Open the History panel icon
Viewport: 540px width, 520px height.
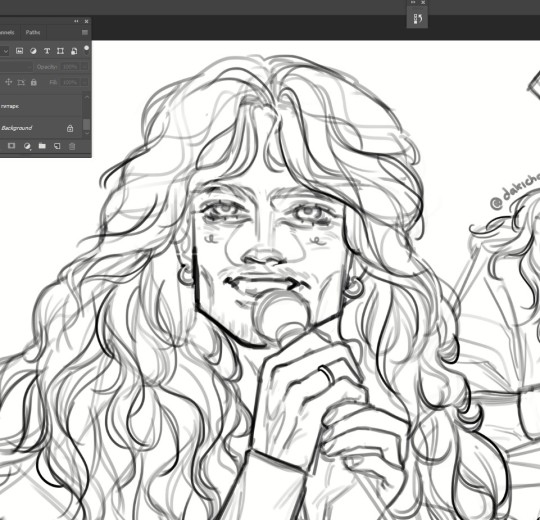click(x=417, y=19)
